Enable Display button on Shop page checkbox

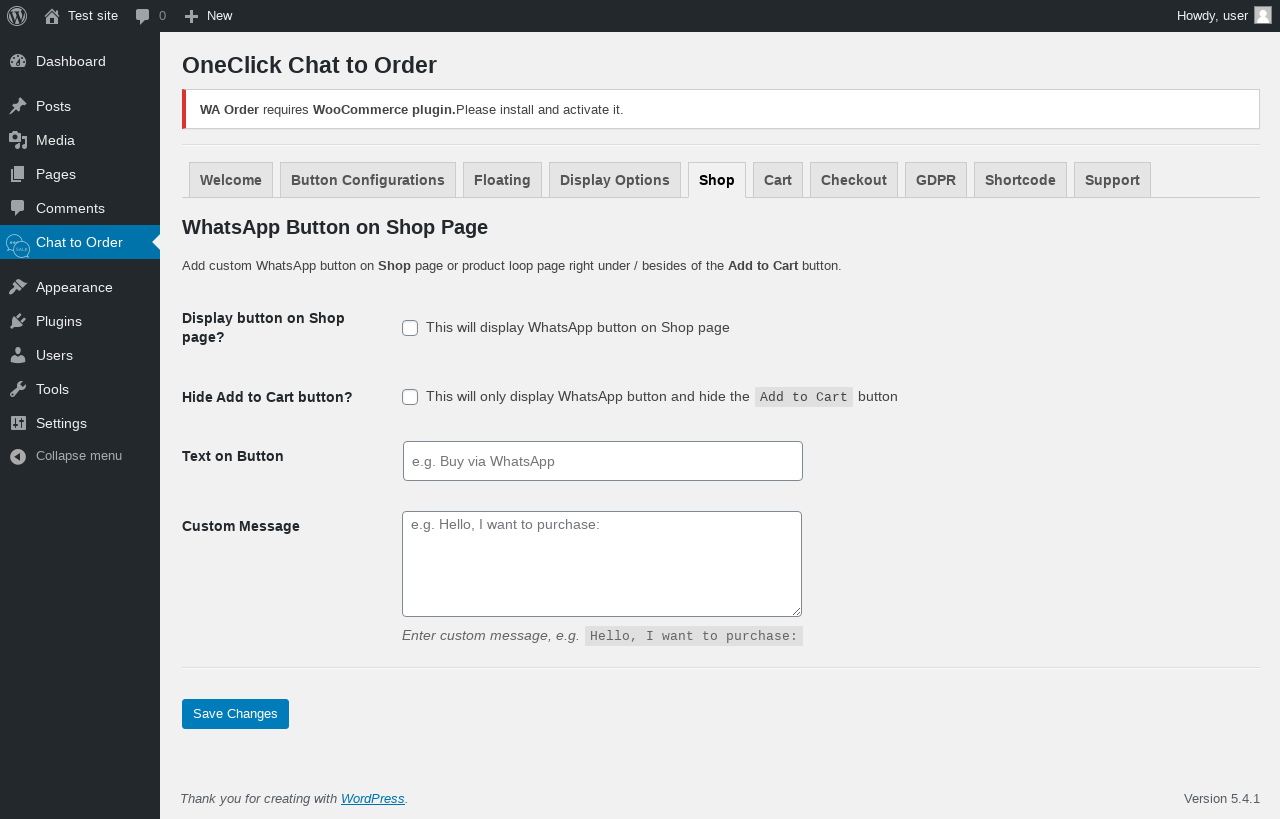[410, 328]
